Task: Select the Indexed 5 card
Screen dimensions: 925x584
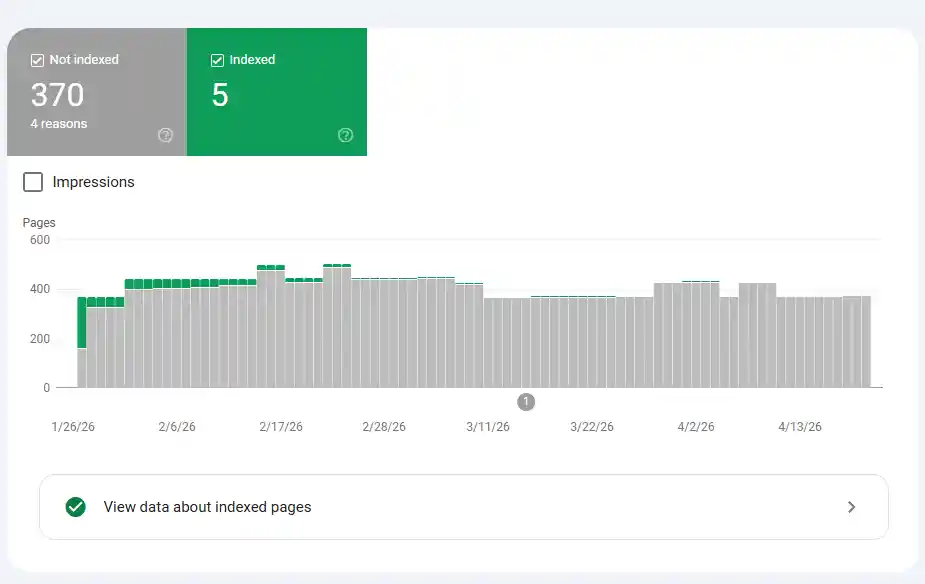Action: click(277, 92)
